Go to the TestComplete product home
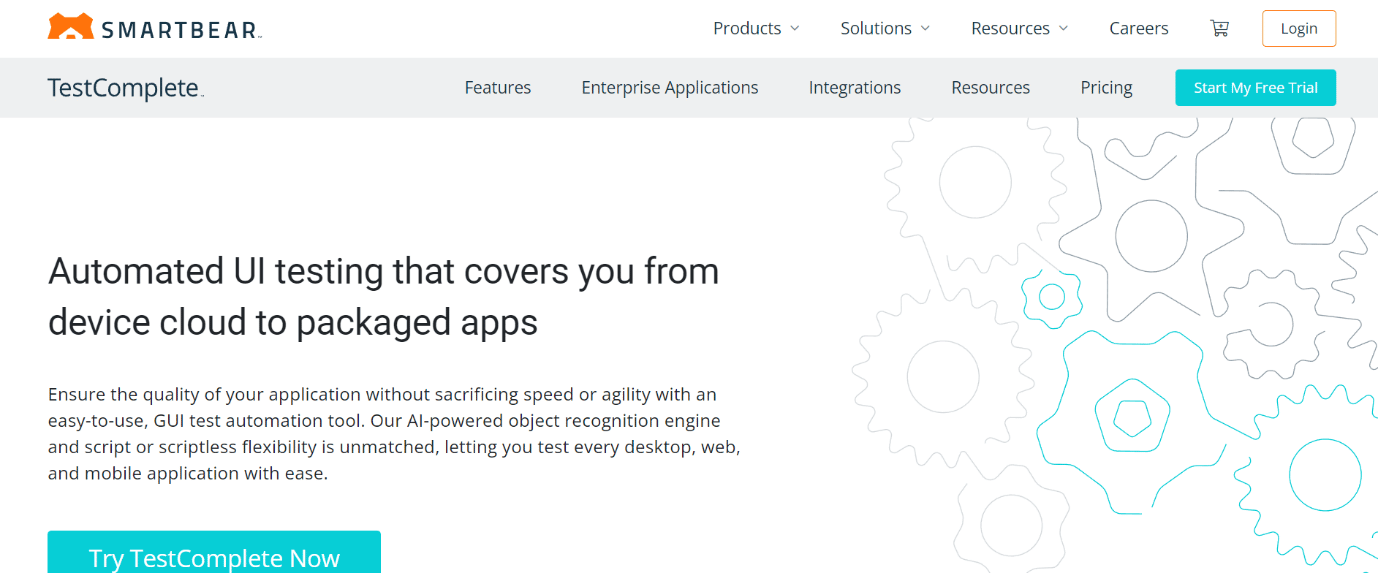 tap(125, 88)
